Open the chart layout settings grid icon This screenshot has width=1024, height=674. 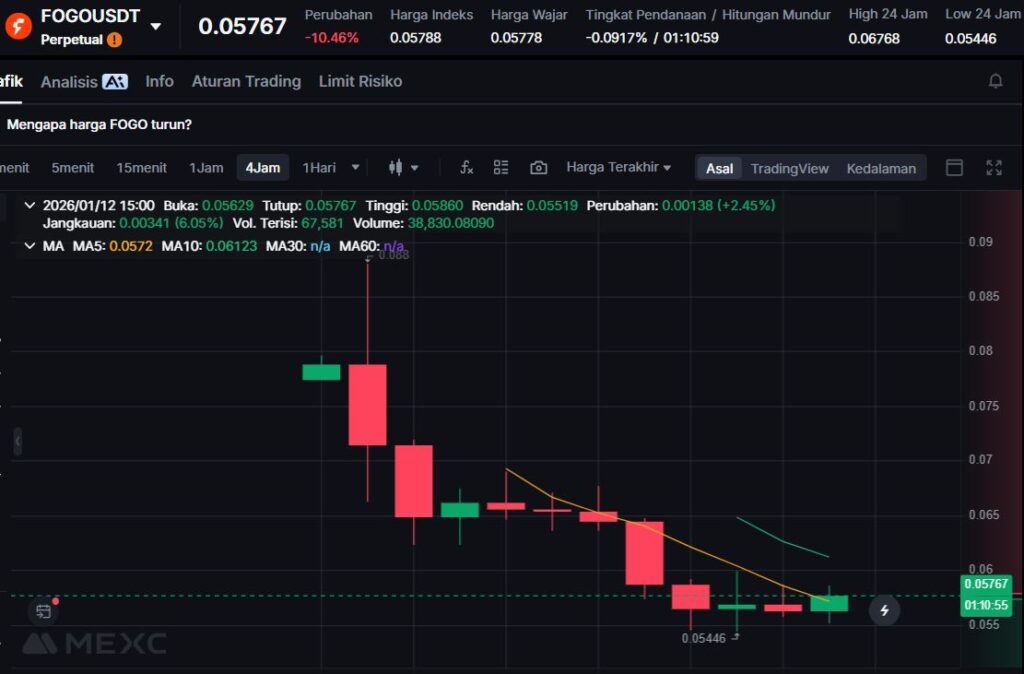(501, 168)
